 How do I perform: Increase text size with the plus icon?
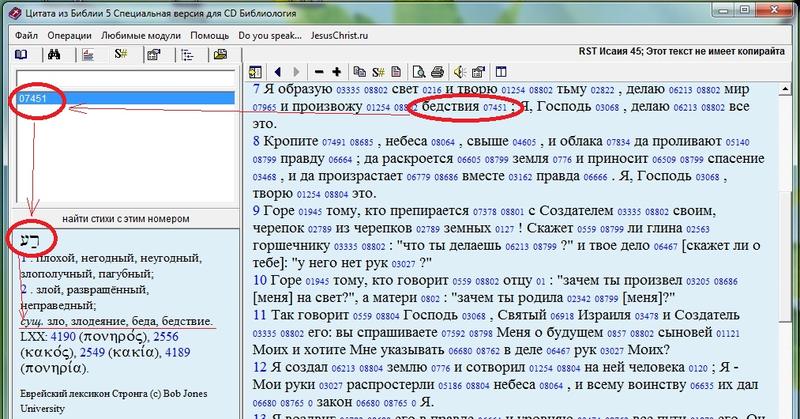335,71
